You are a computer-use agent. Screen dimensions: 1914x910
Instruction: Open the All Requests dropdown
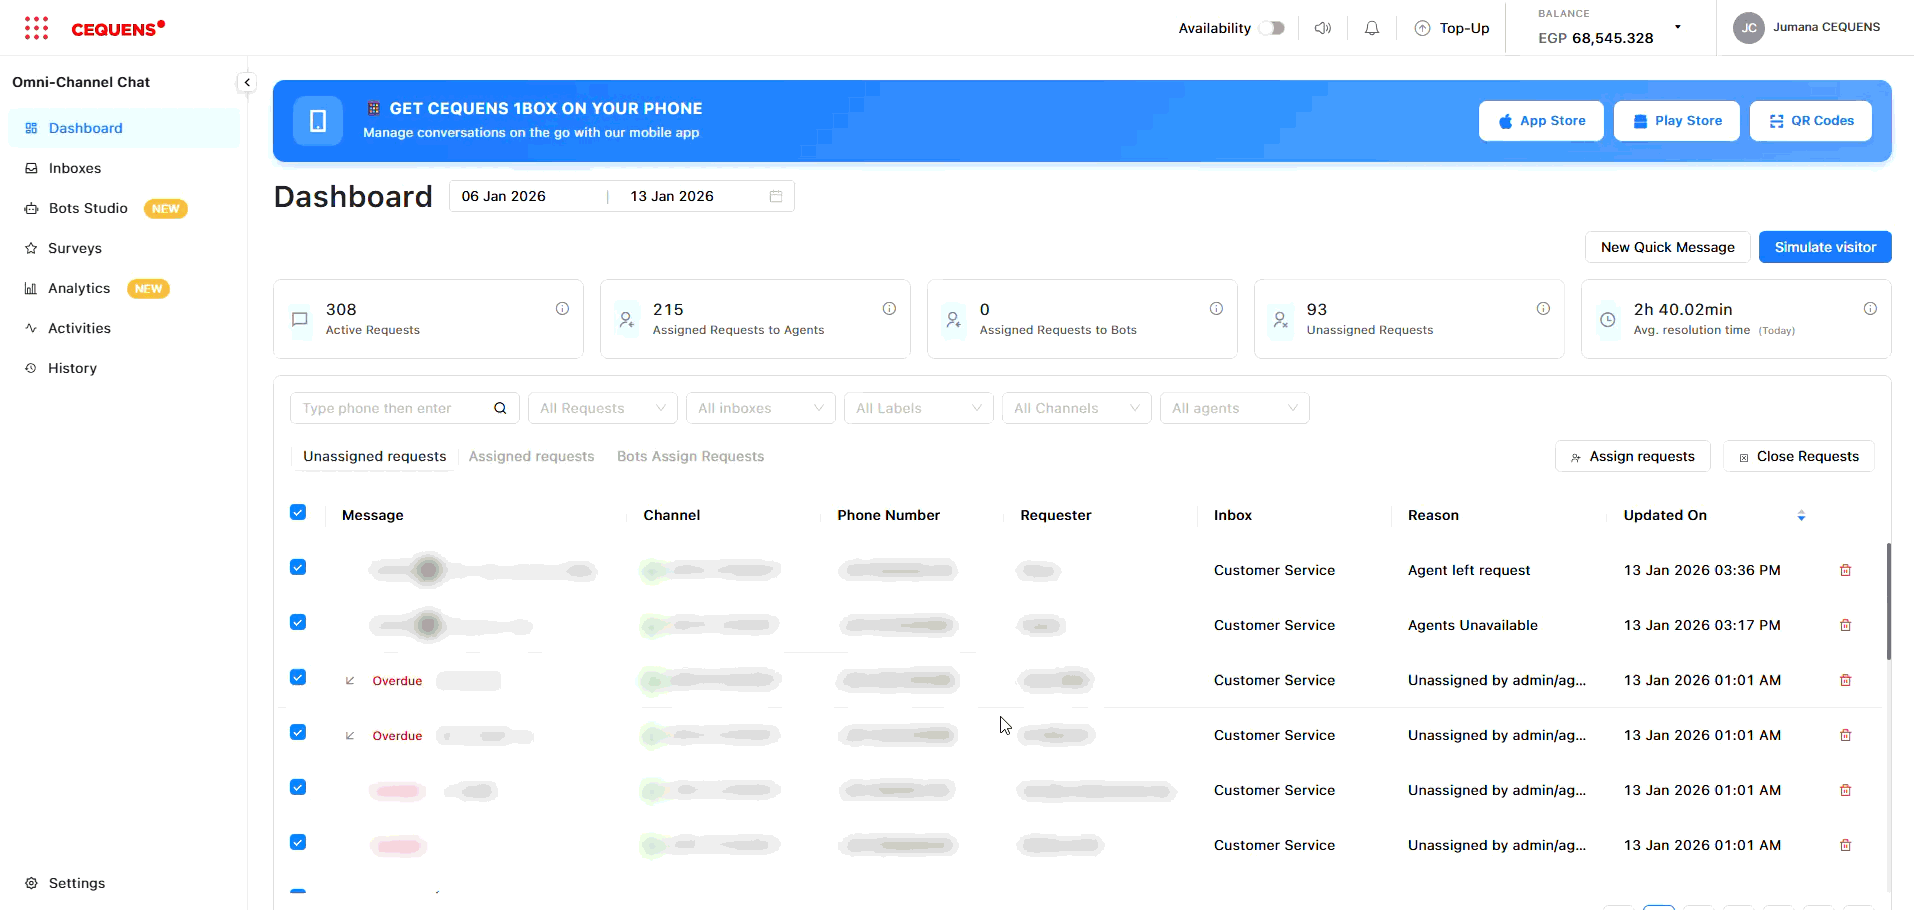click(603, 408)
